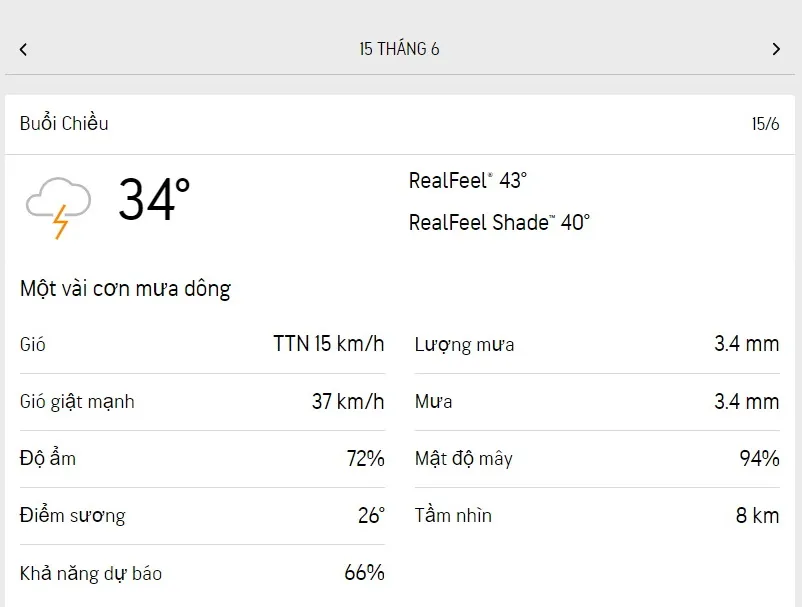This screenshot has height=607, width=802.
Task: Select the 15 THÁNG 6 date heading
Action: pyautogui.click(x=399, y=49)
